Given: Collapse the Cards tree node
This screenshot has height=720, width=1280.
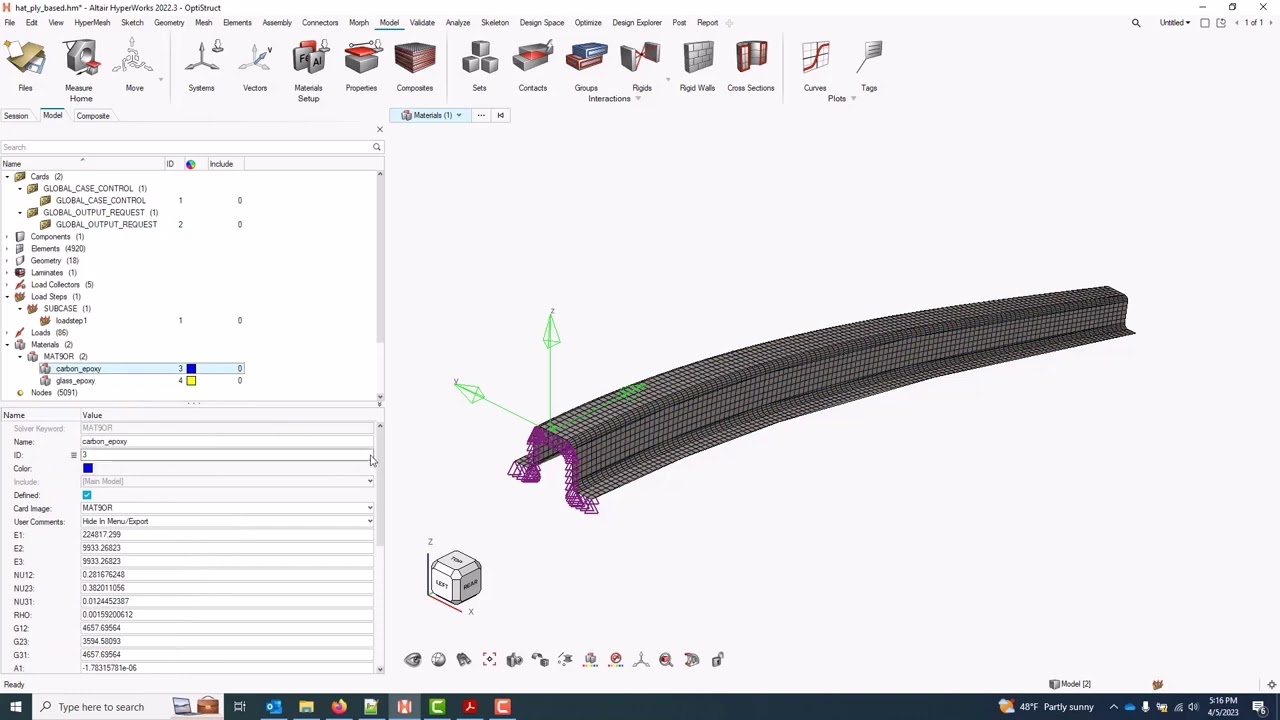Looking at the screenshot, I should [x=7, y=176].
